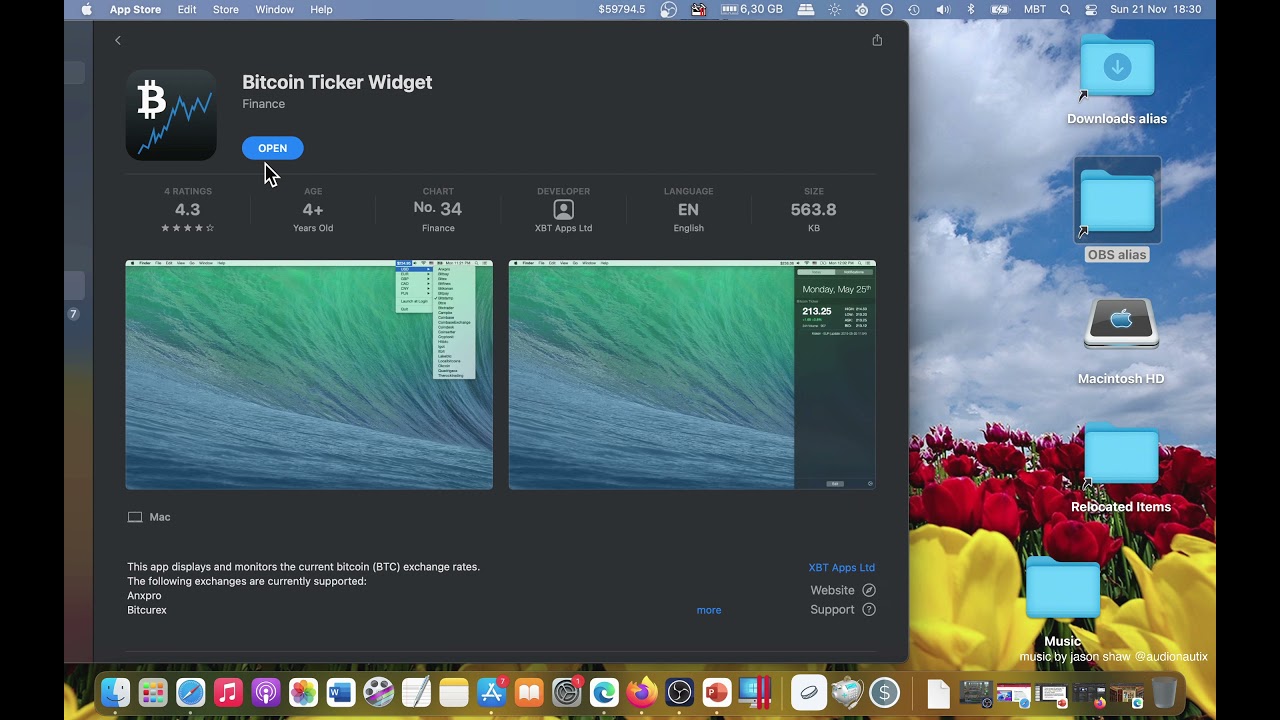Open the Time Machine menu bar icon
The height and width of the screenshot is (720, 1280).
click(x=913, y=9)
